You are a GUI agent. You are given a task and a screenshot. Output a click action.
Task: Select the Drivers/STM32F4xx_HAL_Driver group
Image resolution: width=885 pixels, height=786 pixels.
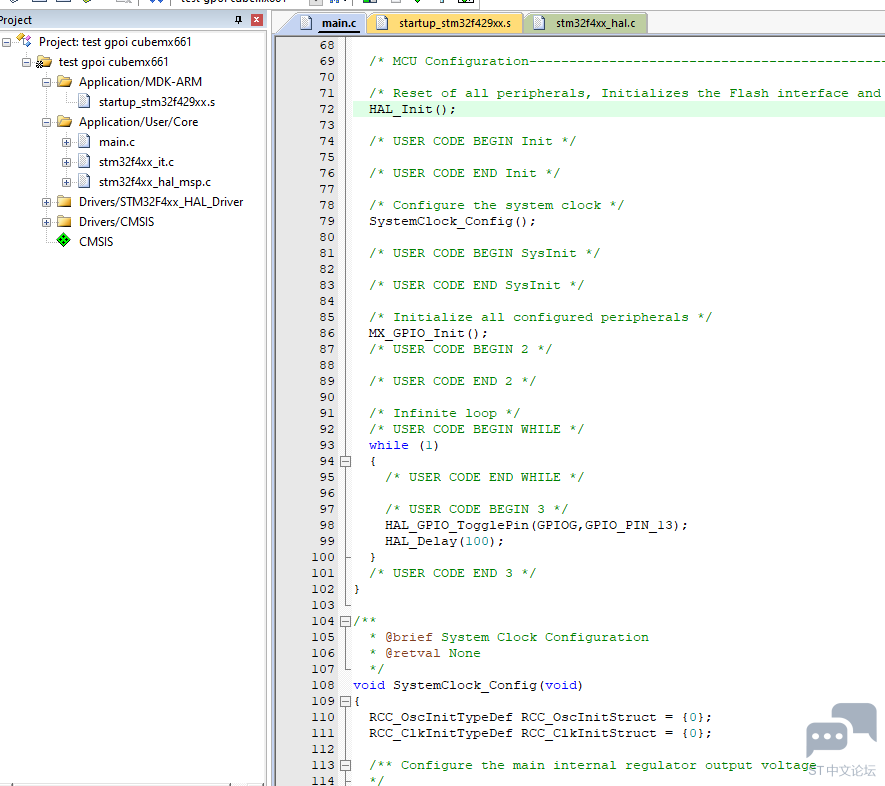tap(161, 201)
